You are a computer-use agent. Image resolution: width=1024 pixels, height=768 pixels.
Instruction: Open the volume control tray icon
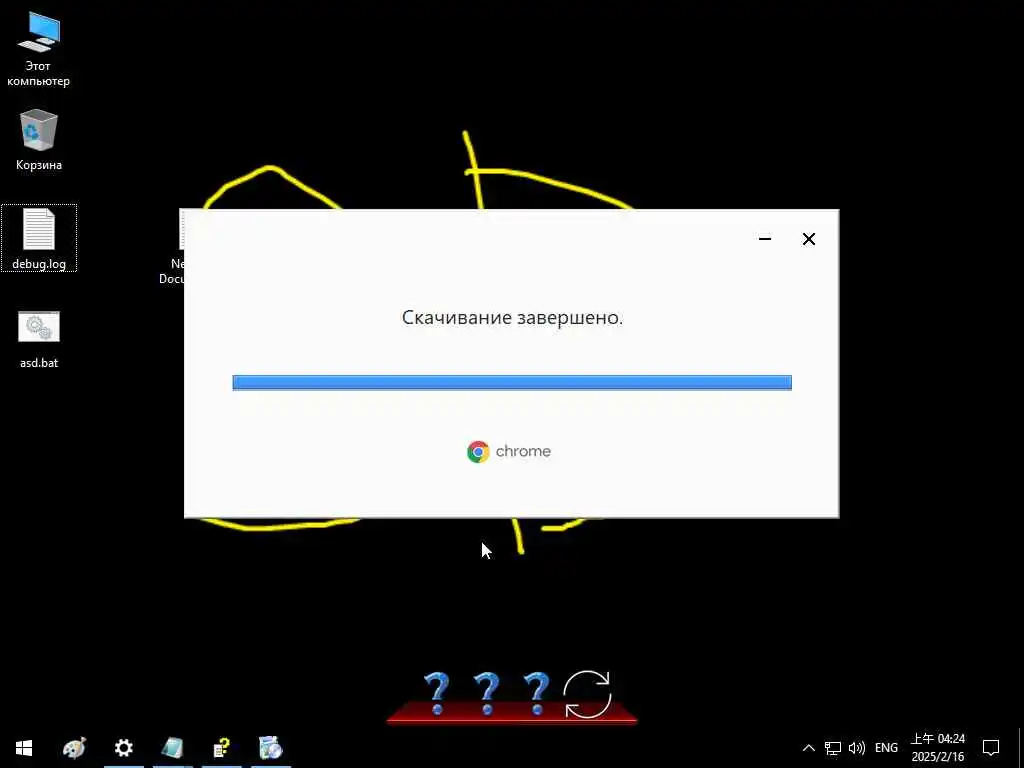point(856,748)
